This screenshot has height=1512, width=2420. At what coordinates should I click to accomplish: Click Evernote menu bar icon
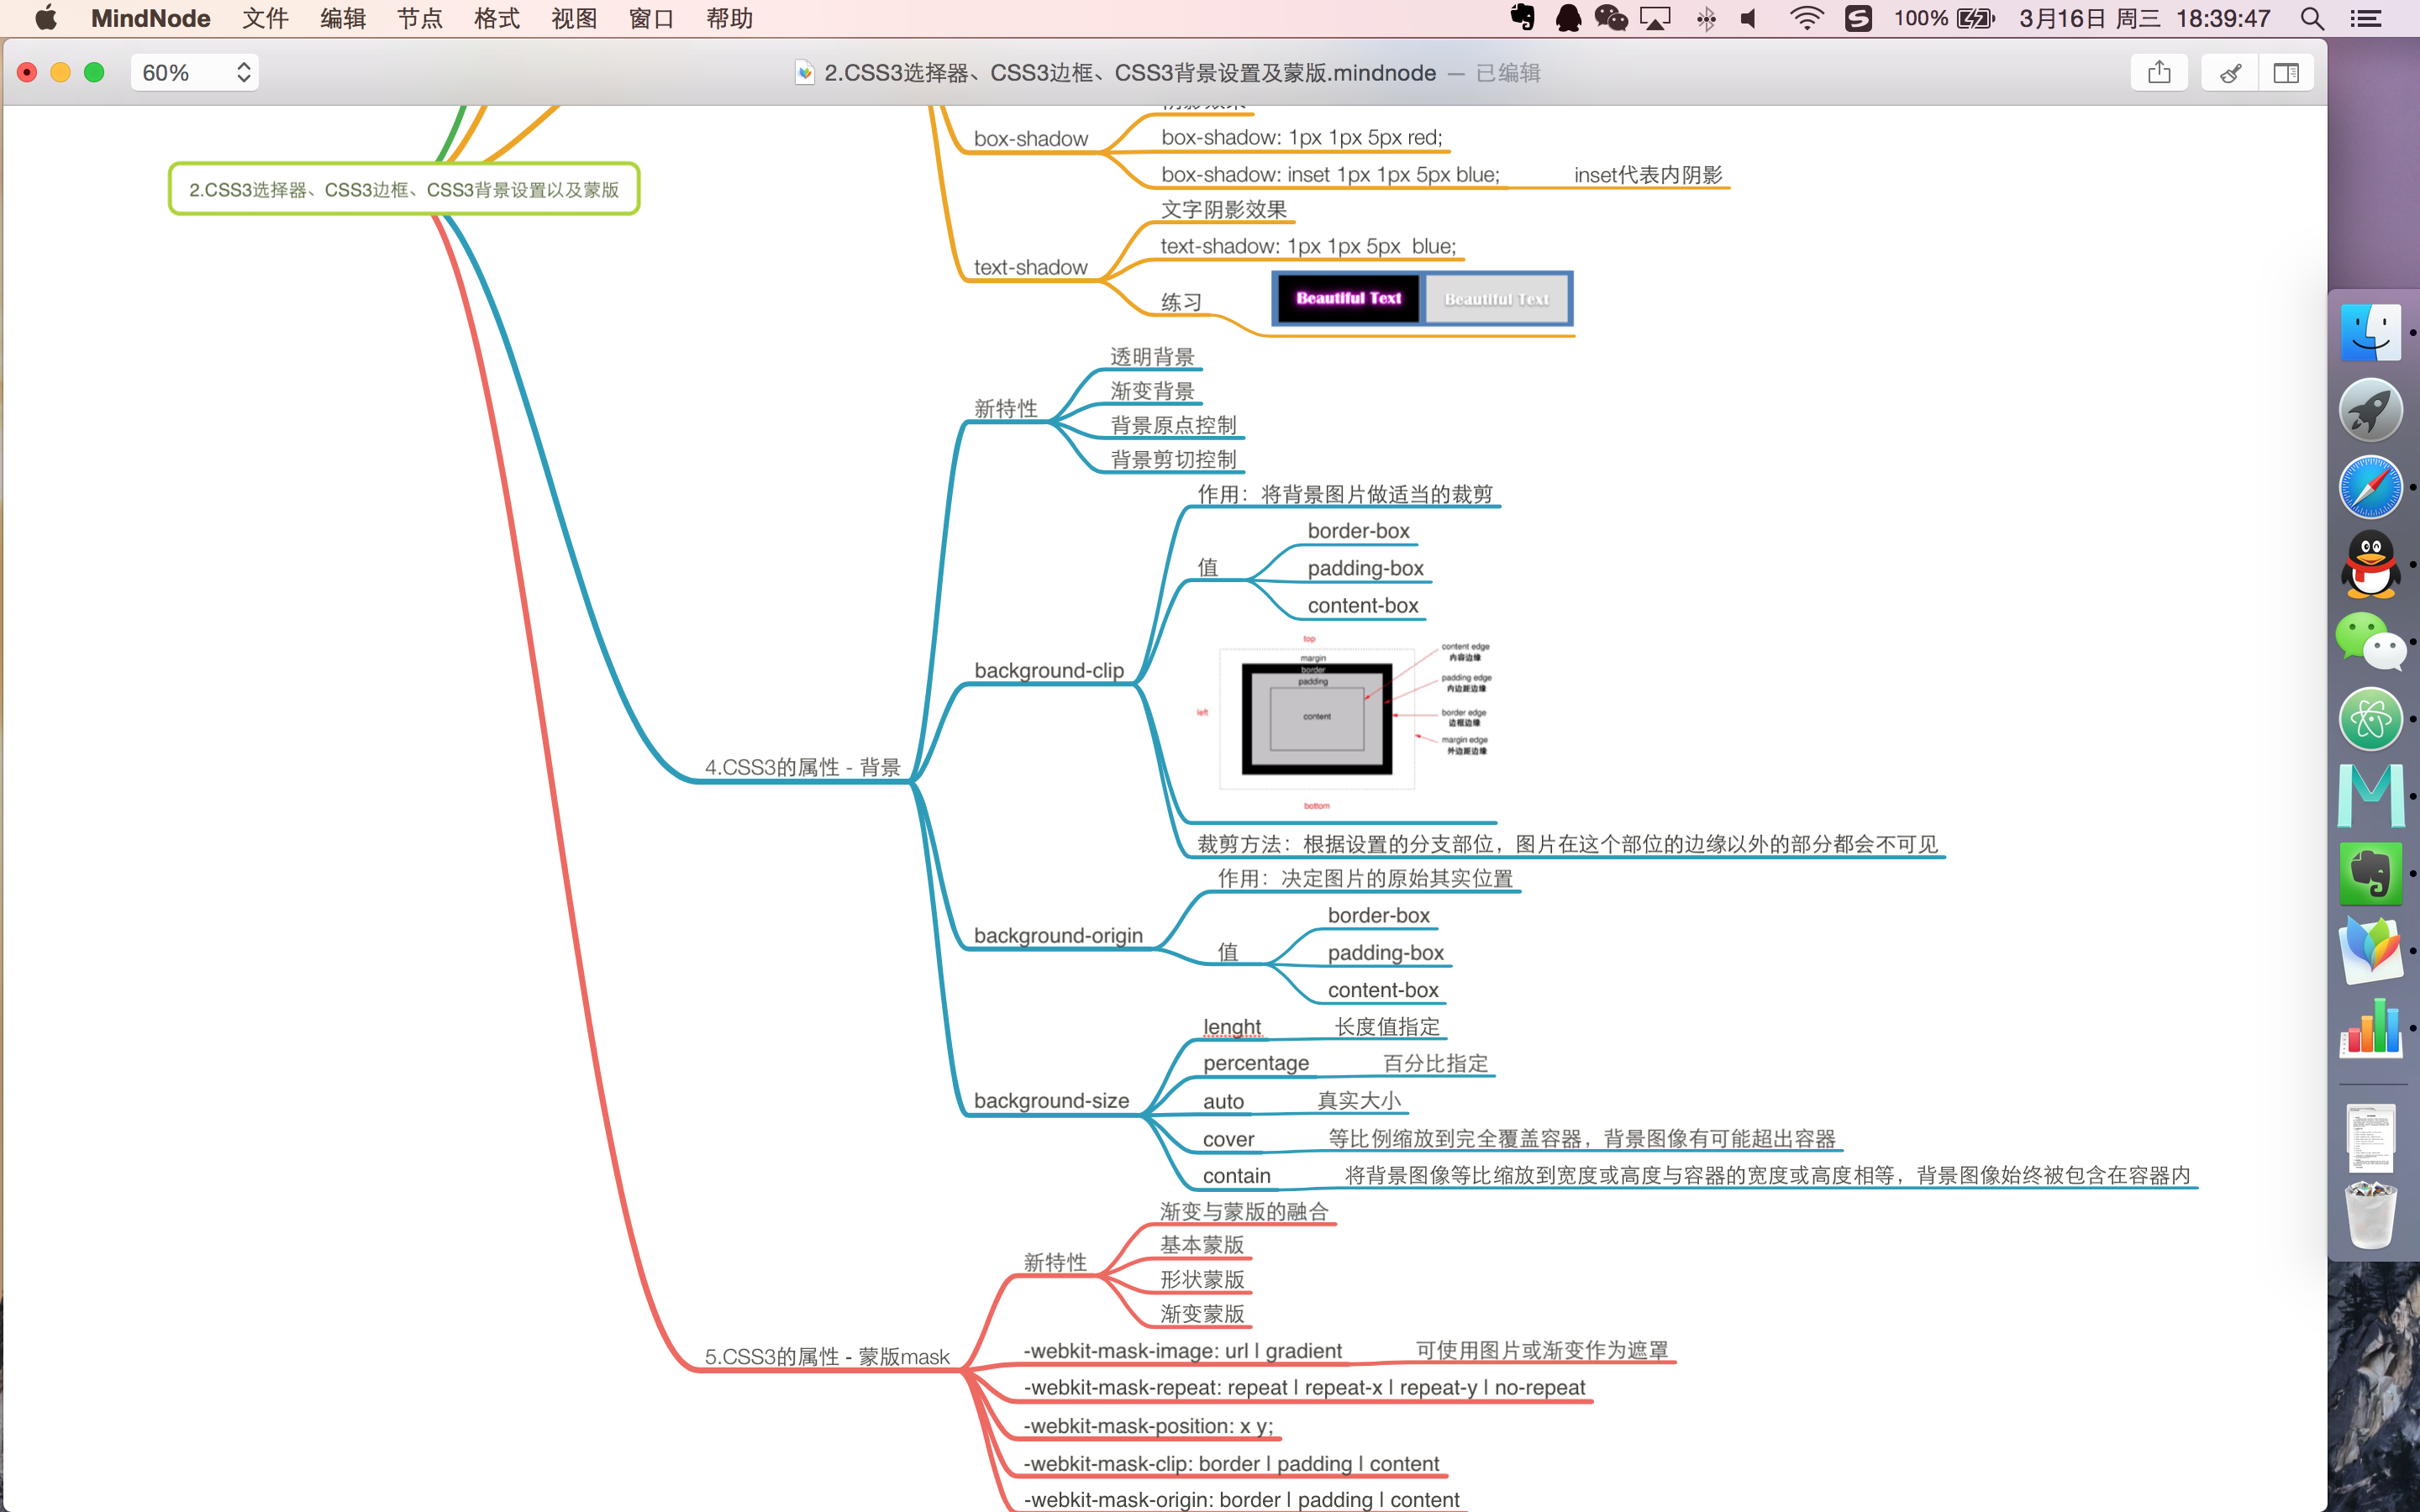pos(1522,18)
